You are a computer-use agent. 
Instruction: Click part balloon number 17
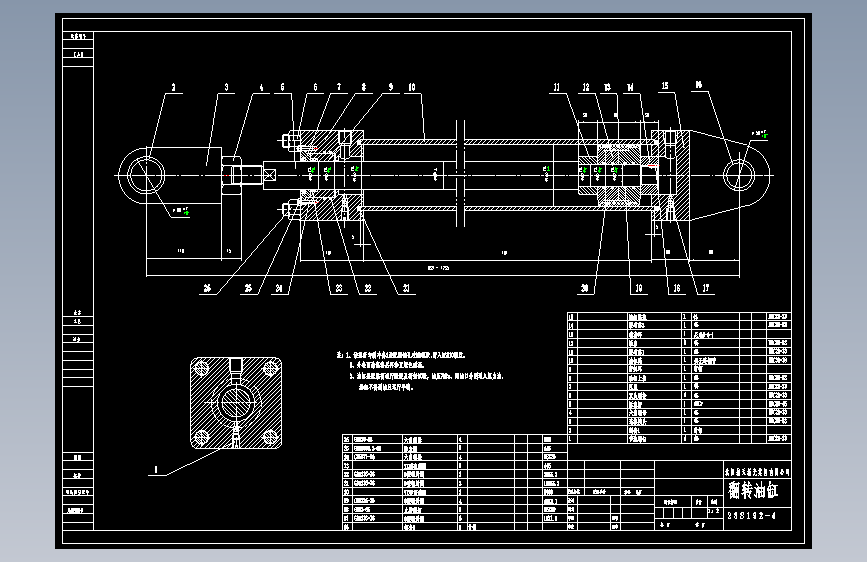tap(706, 288)
